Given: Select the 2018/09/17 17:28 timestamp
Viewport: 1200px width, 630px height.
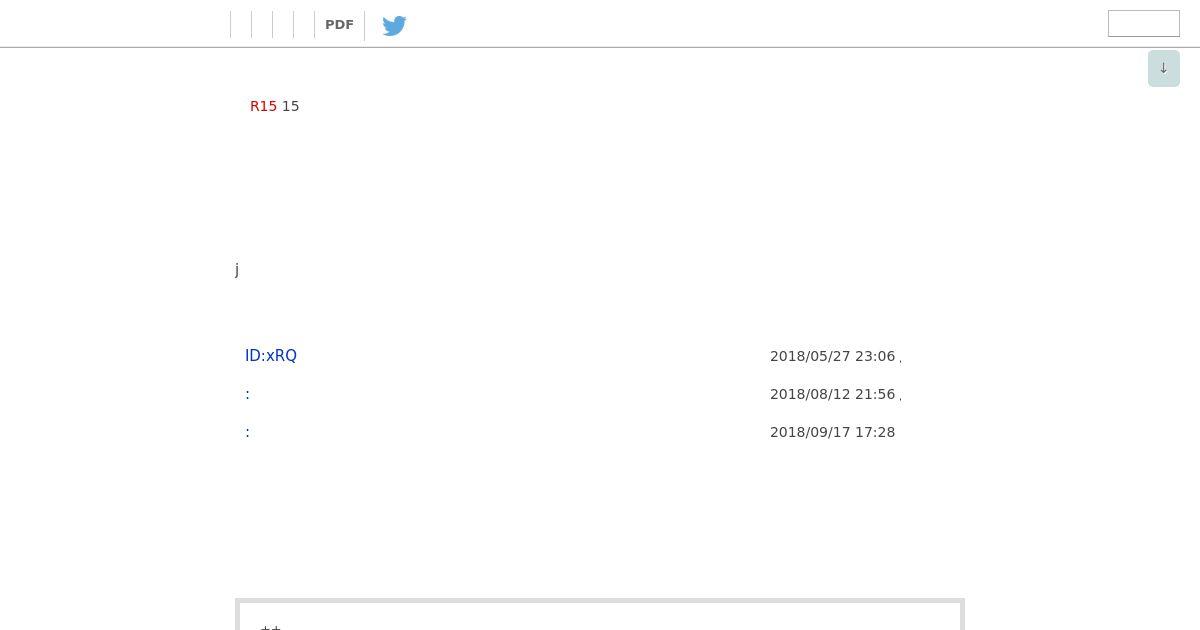Looking at the screenshot, I should [x=832, y=432].
